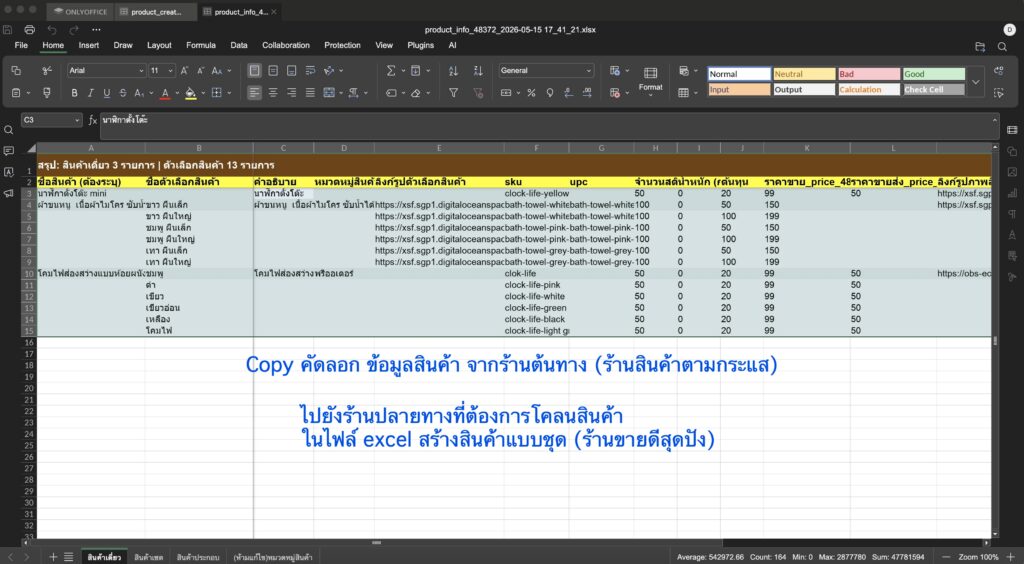Open the File menu

click(x=21, y=46)
